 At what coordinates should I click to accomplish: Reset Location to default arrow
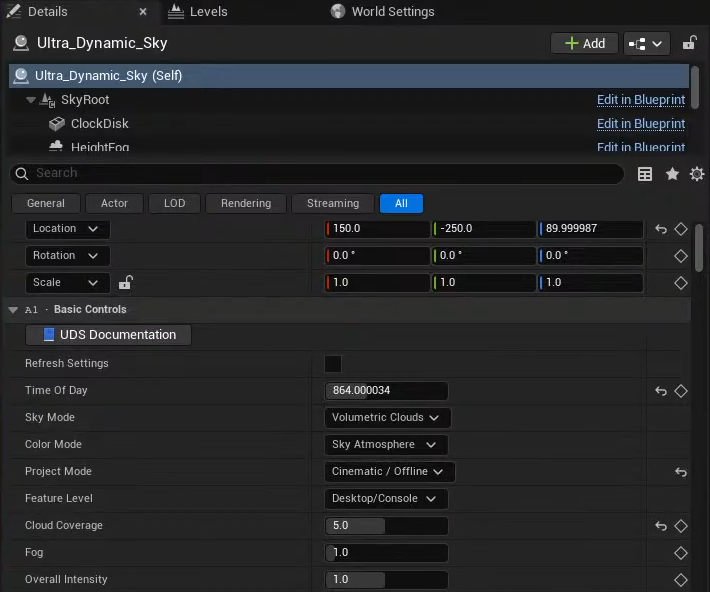661,229
